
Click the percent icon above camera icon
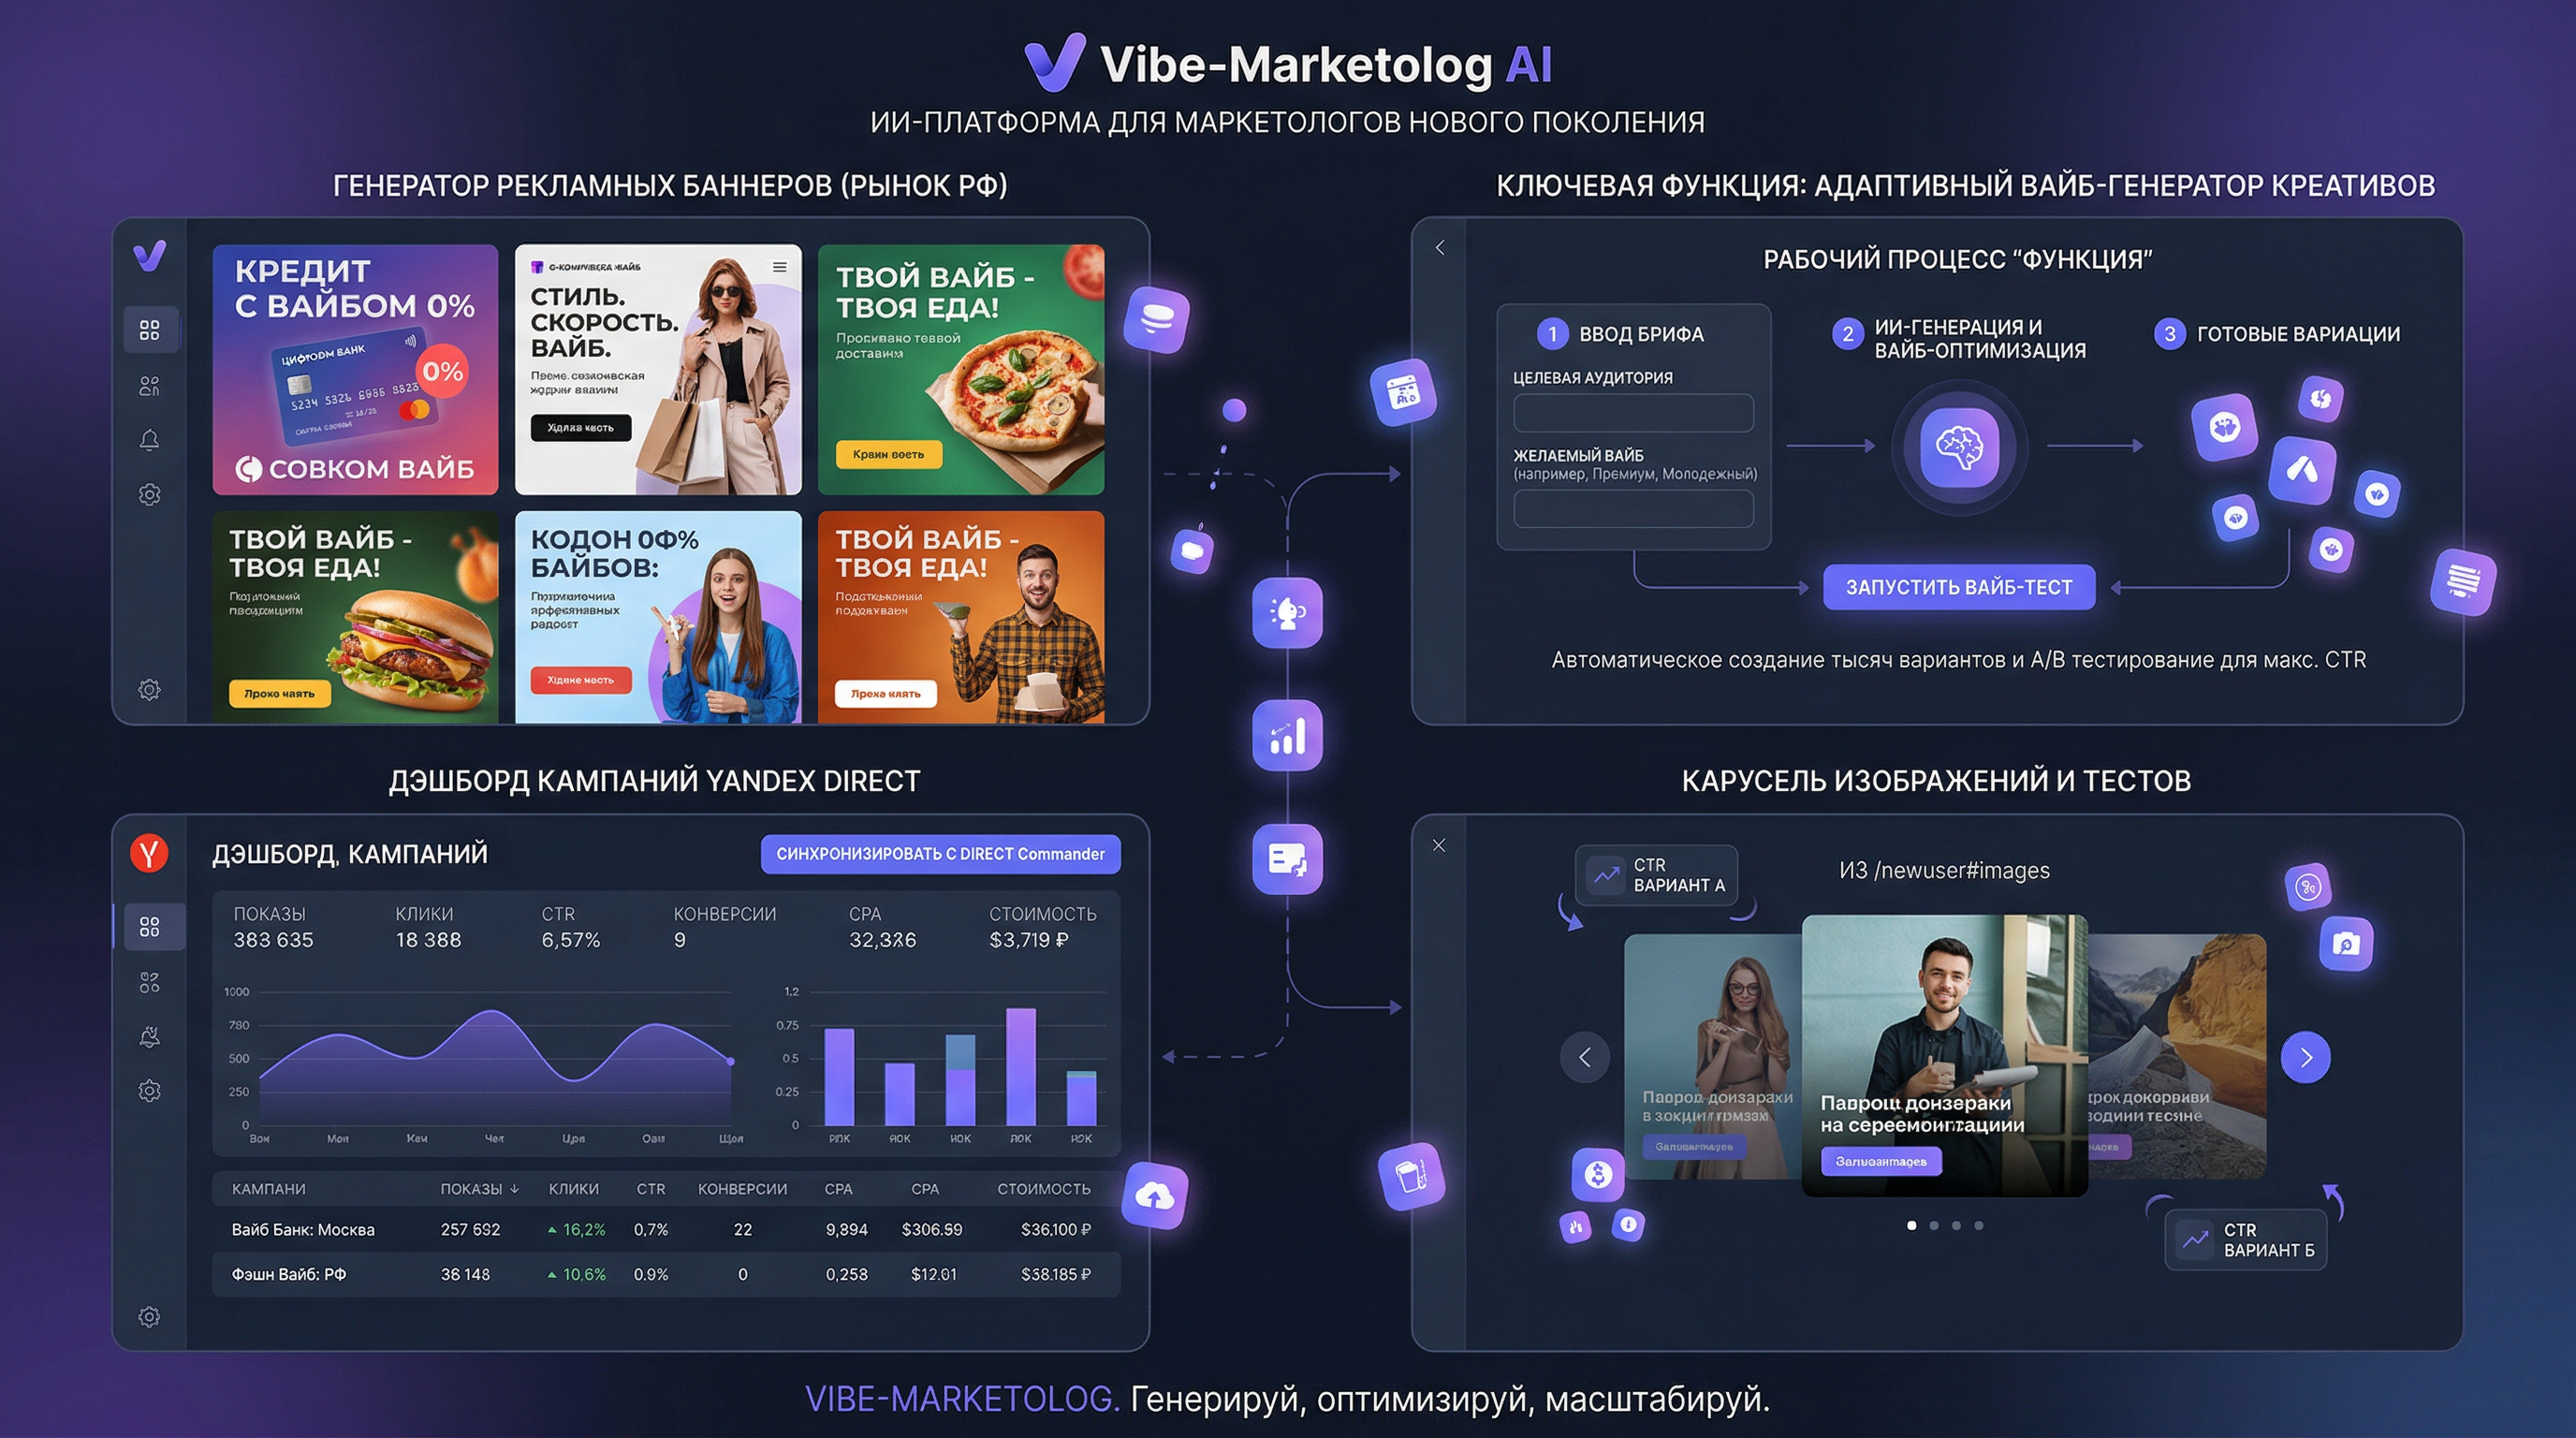pos(2308,887)
